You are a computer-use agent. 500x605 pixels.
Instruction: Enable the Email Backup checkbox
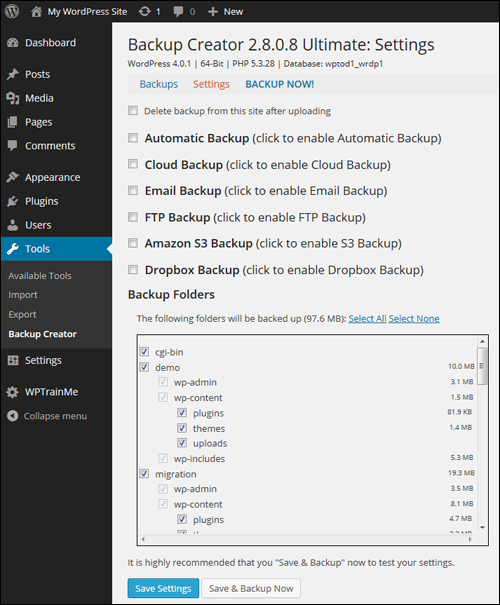point(133,190)
